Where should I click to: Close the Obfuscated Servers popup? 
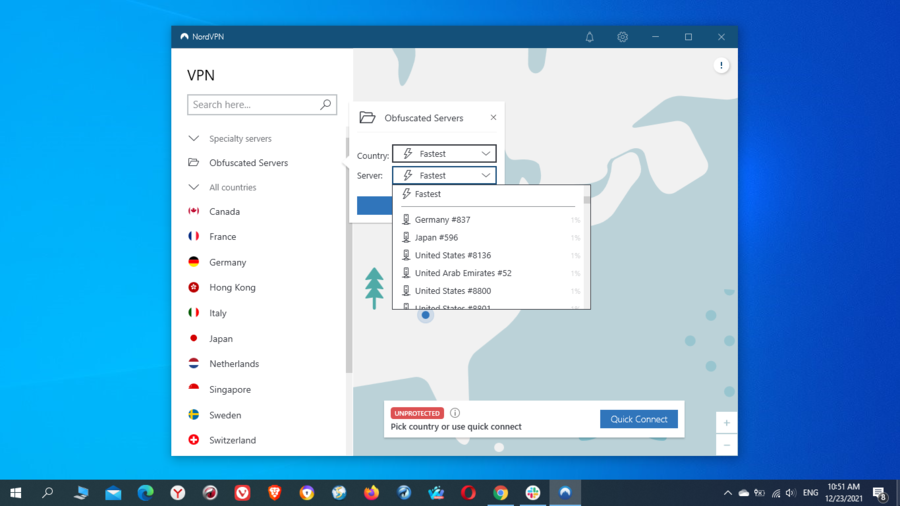click(x=493, y=117)
